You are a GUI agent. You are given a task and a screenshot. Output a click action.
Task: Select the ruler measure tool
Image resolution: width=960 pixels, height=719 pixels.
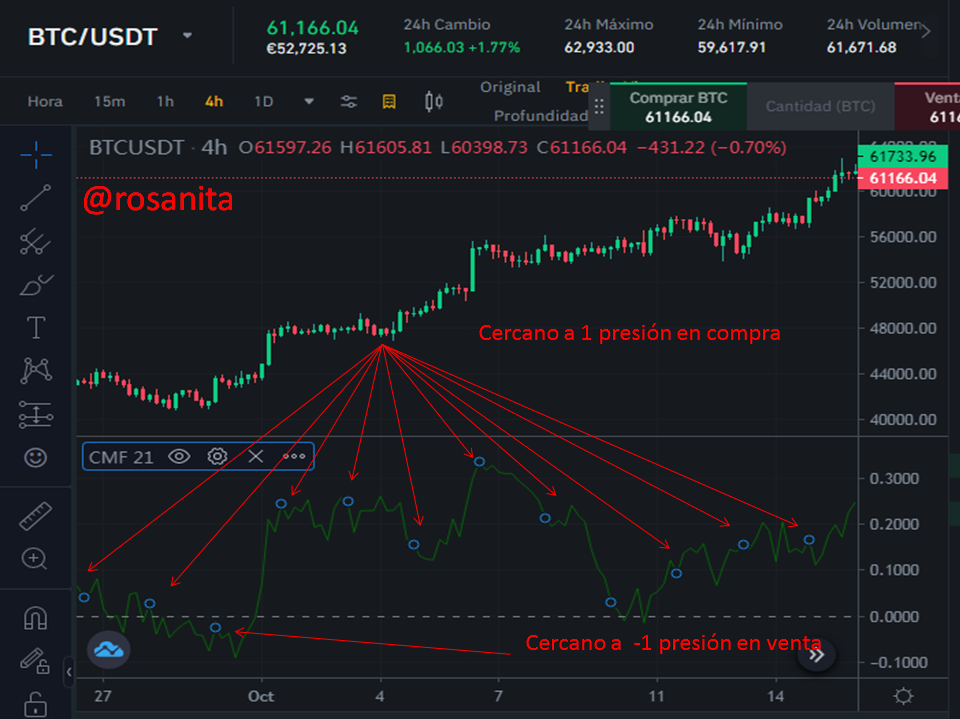(36, 516)
